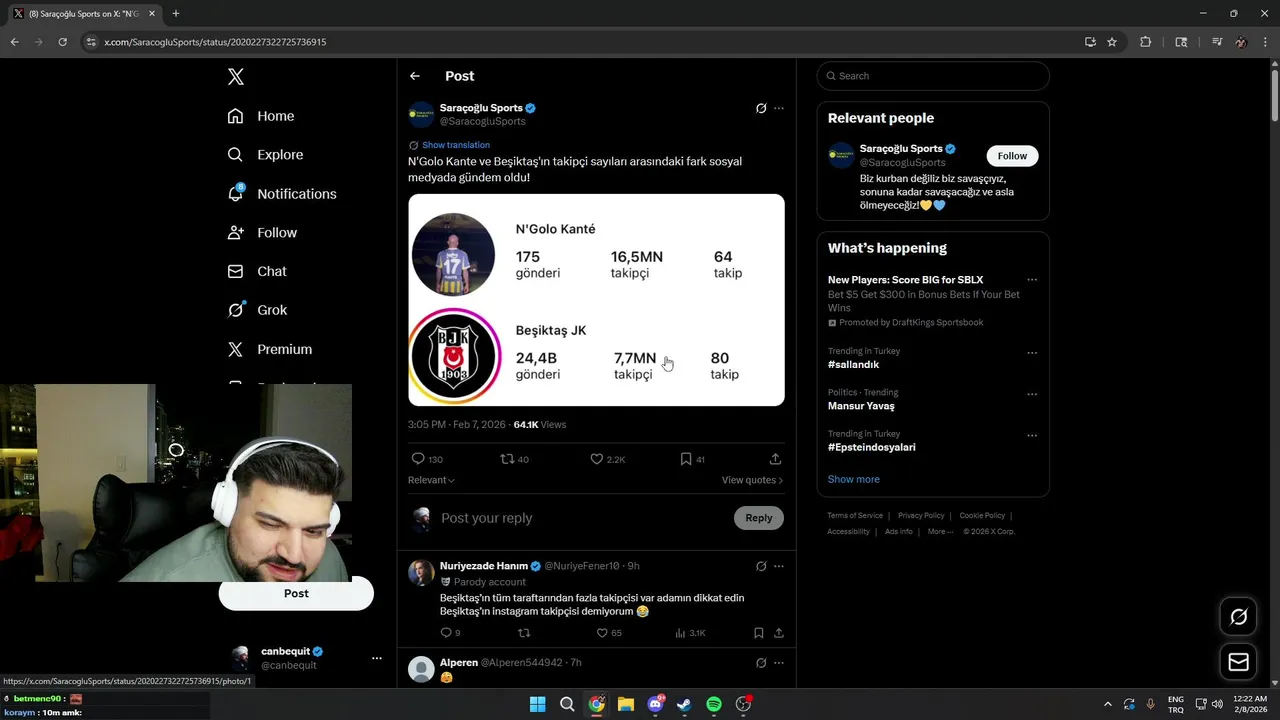Open Notifications in the sidebar
1280x720 pixels.
pos(282,194)
